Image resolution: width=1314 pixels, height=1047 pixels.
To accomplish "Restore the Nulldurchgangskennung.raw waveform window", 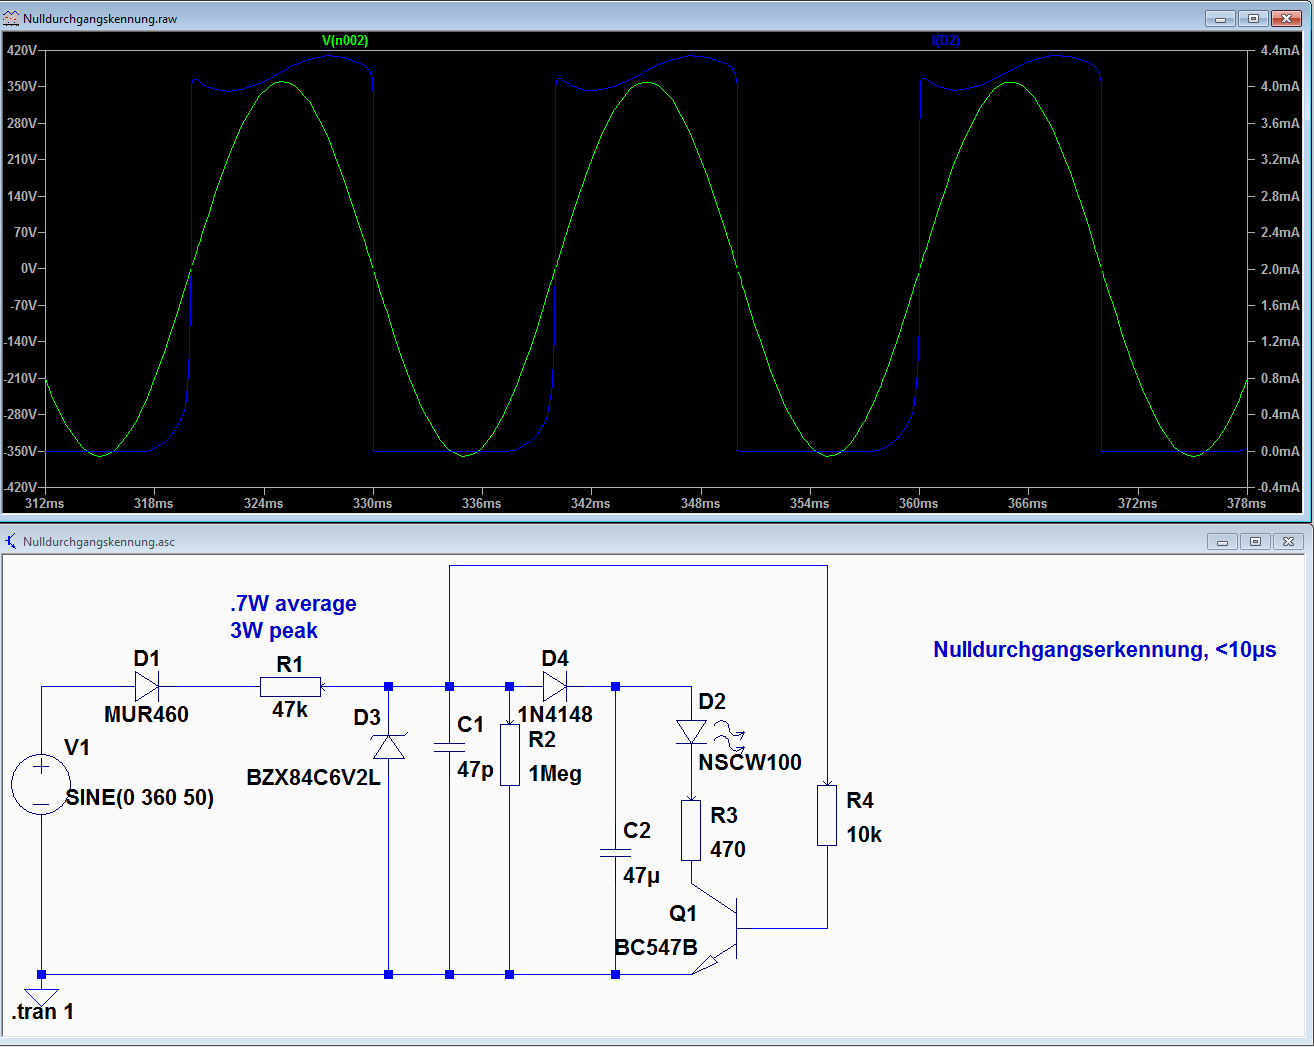I will pyautogui.click(x=1253, y=18).
